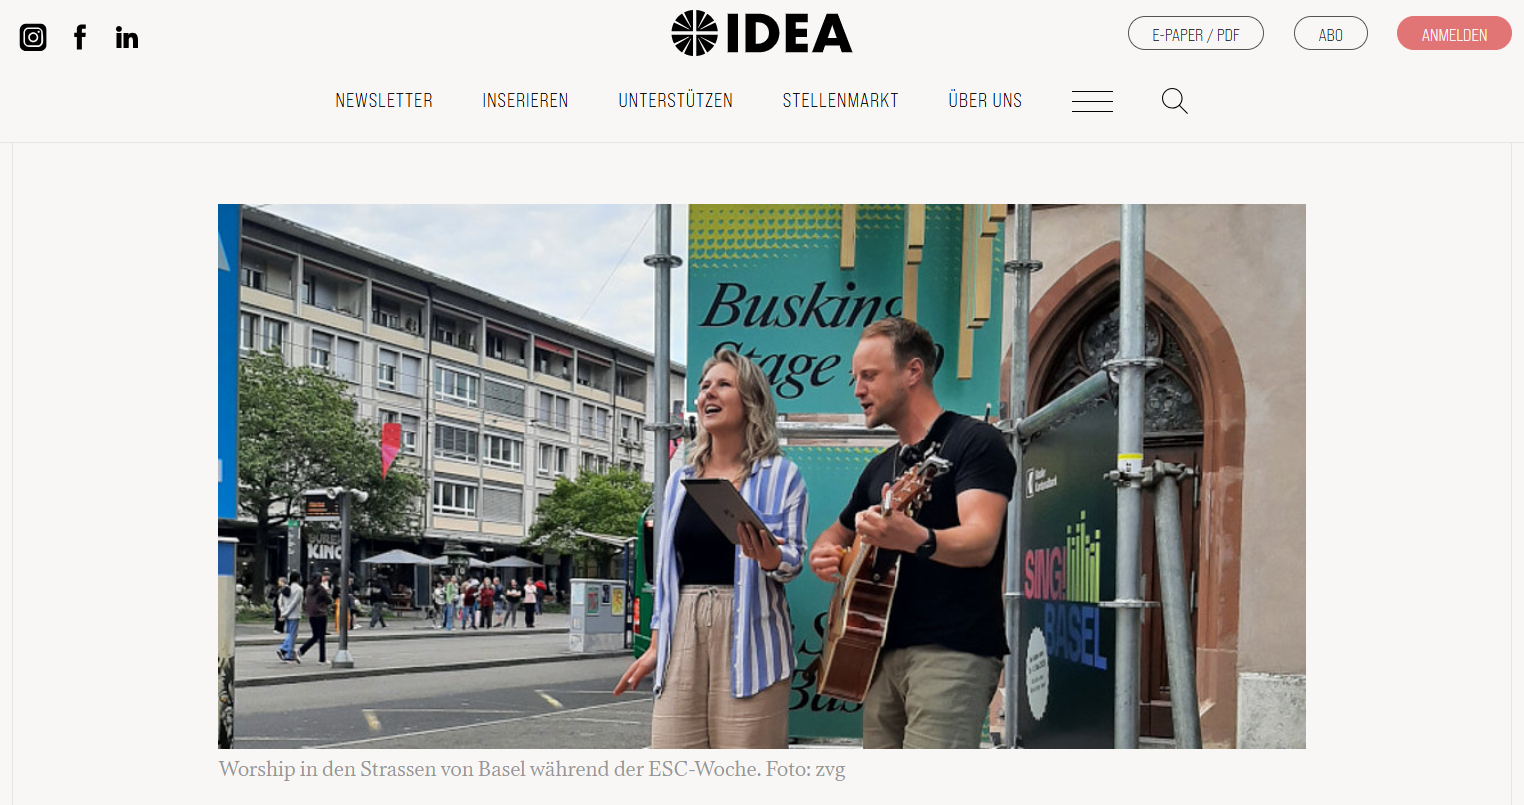This screenshot has height=805, width=1524.
Task: Choose ÜBER UNS in the navigation bar
Action: point(985,101)
